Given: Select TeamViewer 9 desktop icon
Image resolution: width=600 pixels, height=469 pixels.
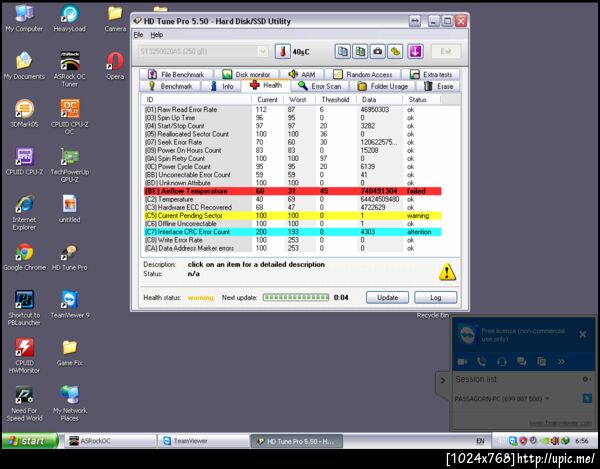Looking at the screenshot, I should pos(70,304).
